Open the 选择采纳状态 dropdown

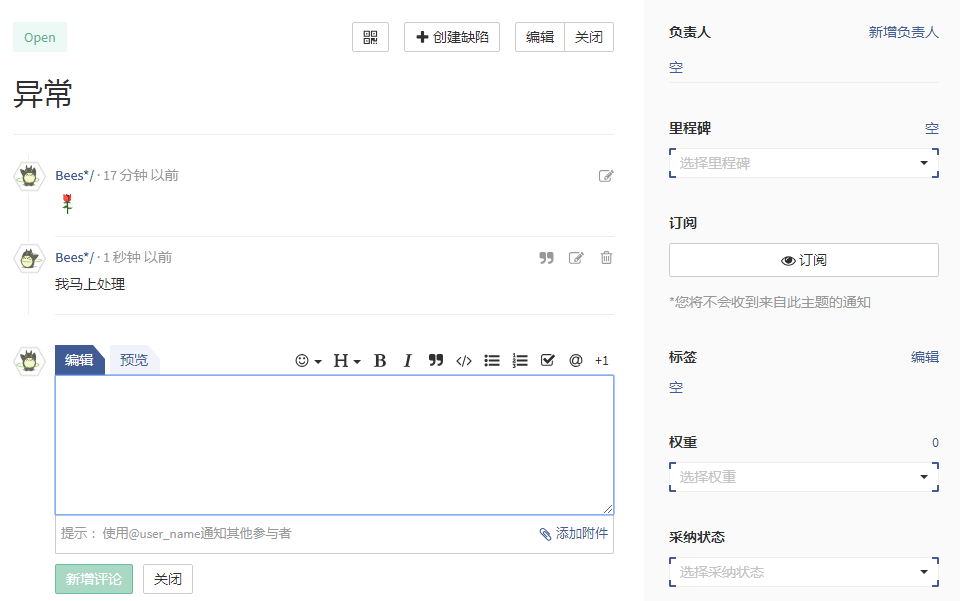803,572
